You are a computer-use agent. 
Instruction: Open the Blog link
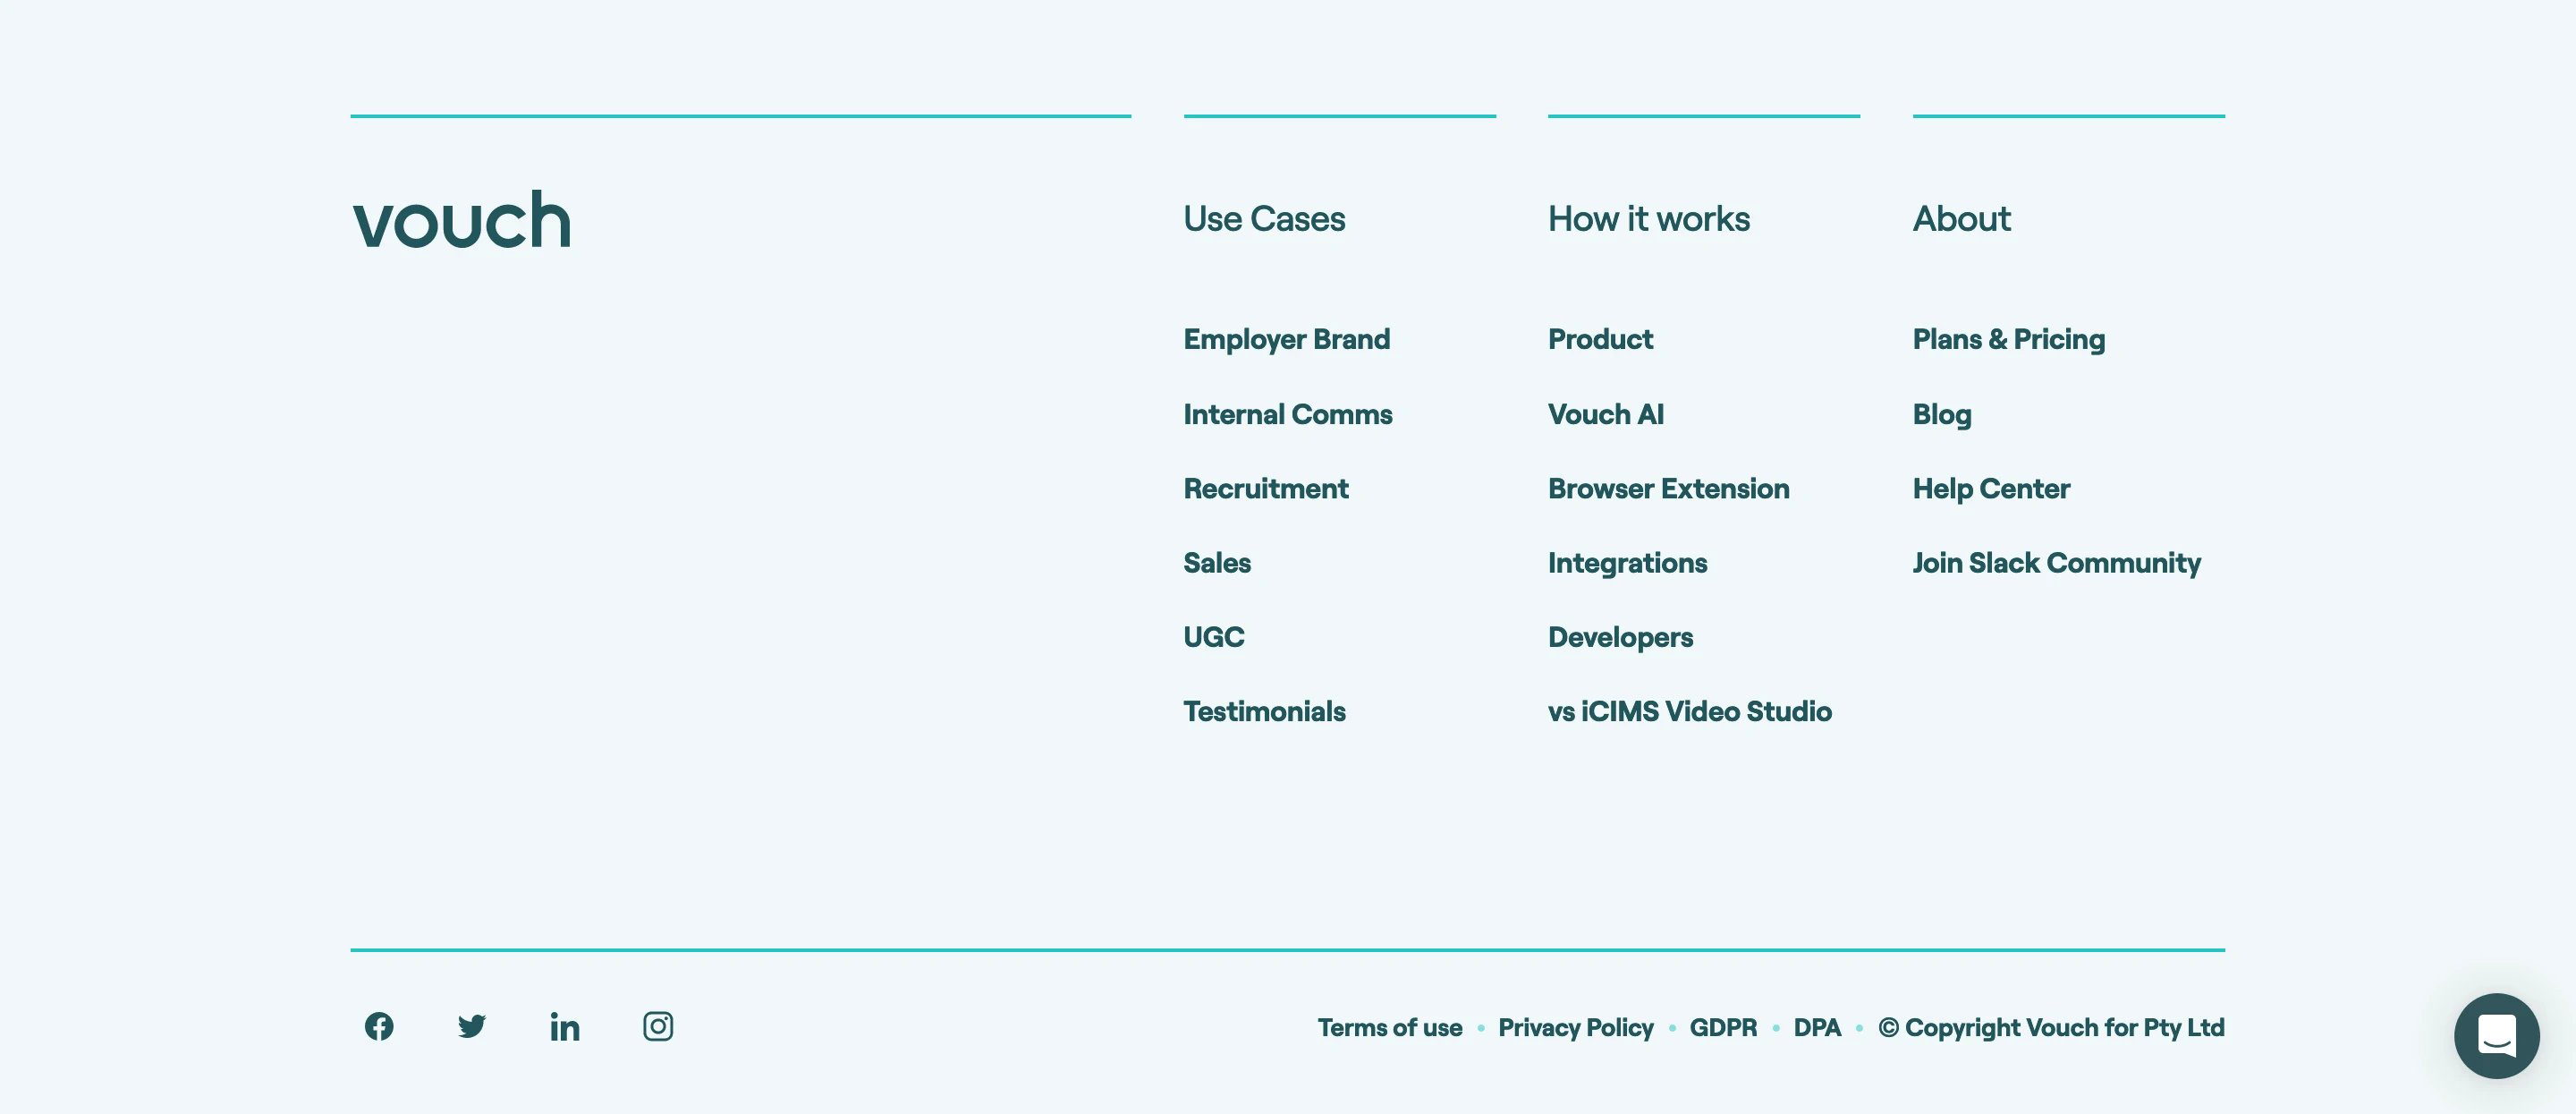tap(1942, 415)
